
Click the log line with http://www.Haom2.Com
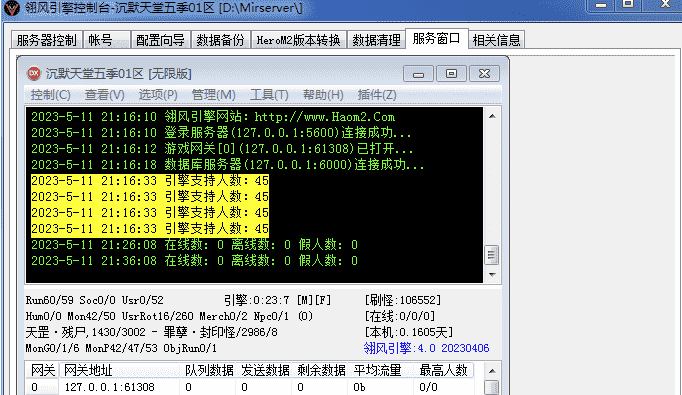[213, 117]
